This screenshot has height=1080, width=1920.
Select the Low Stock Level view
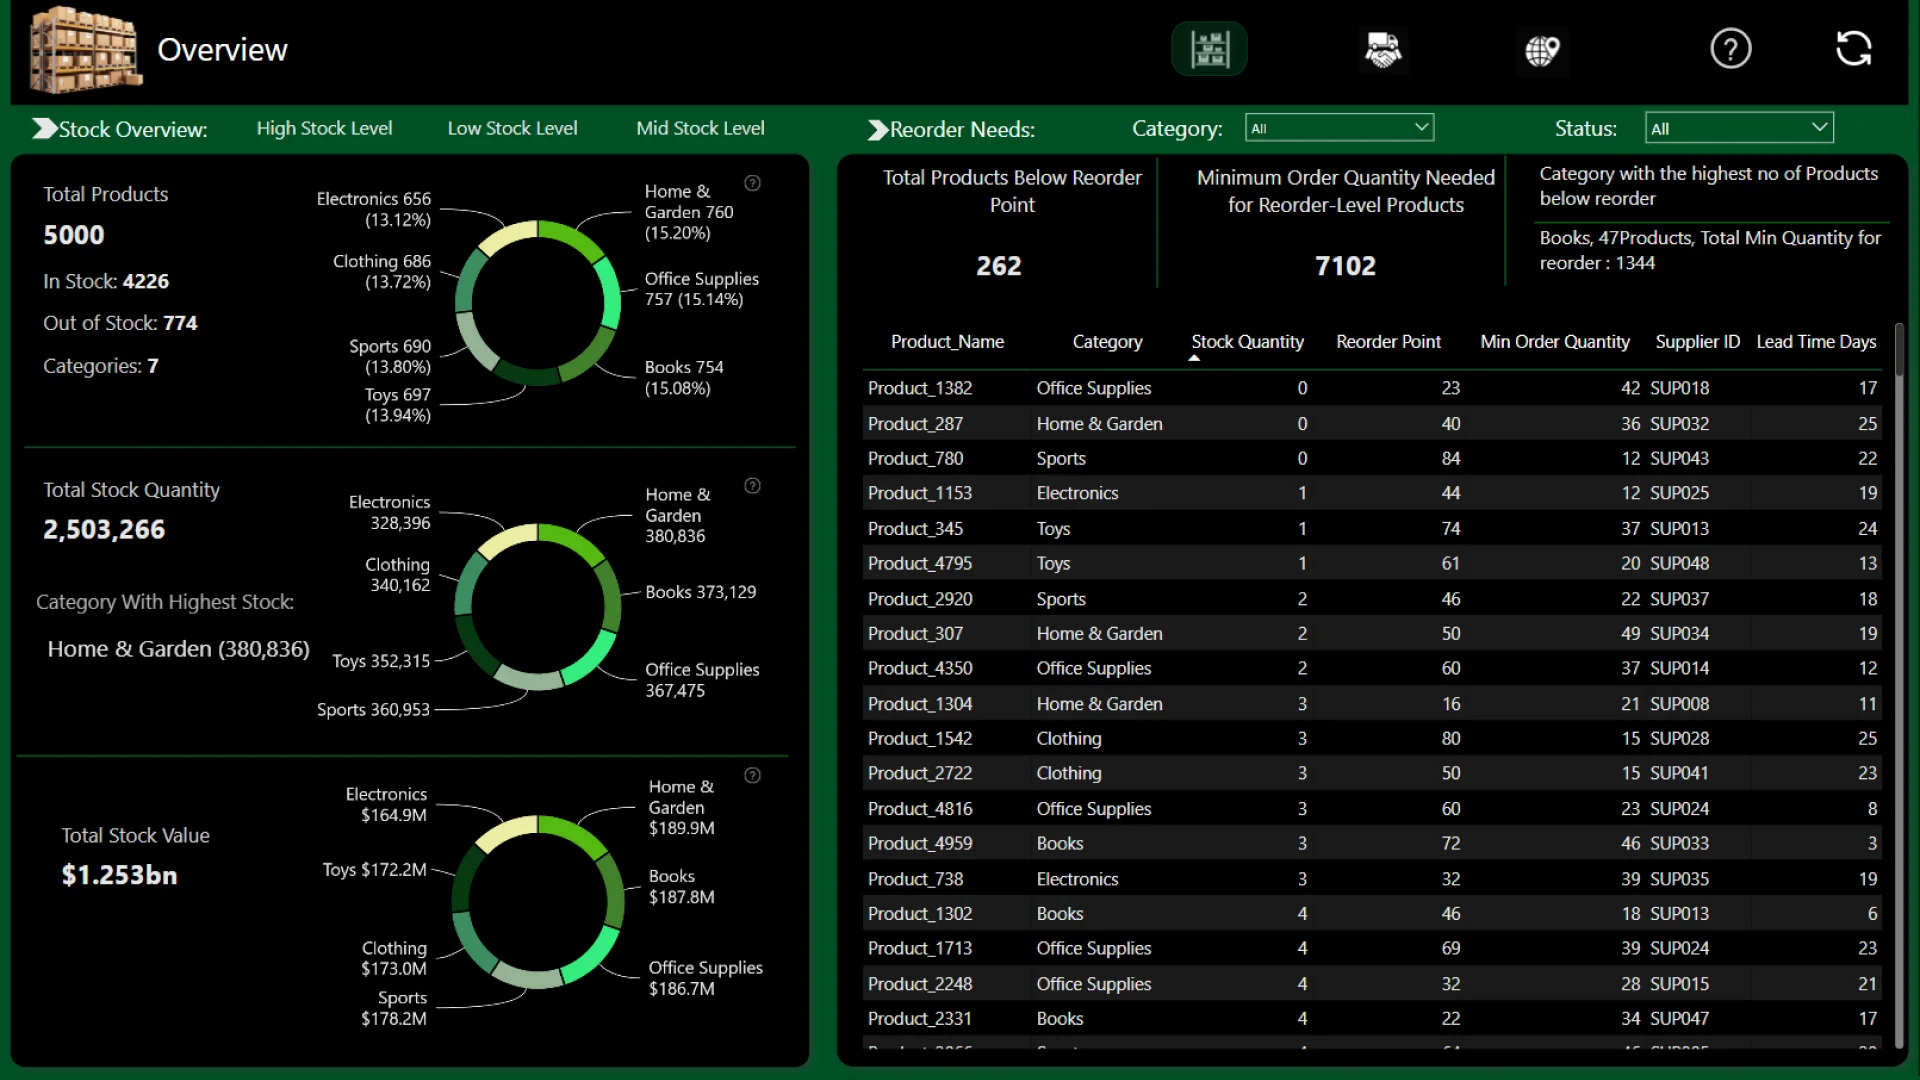(512, 128)
